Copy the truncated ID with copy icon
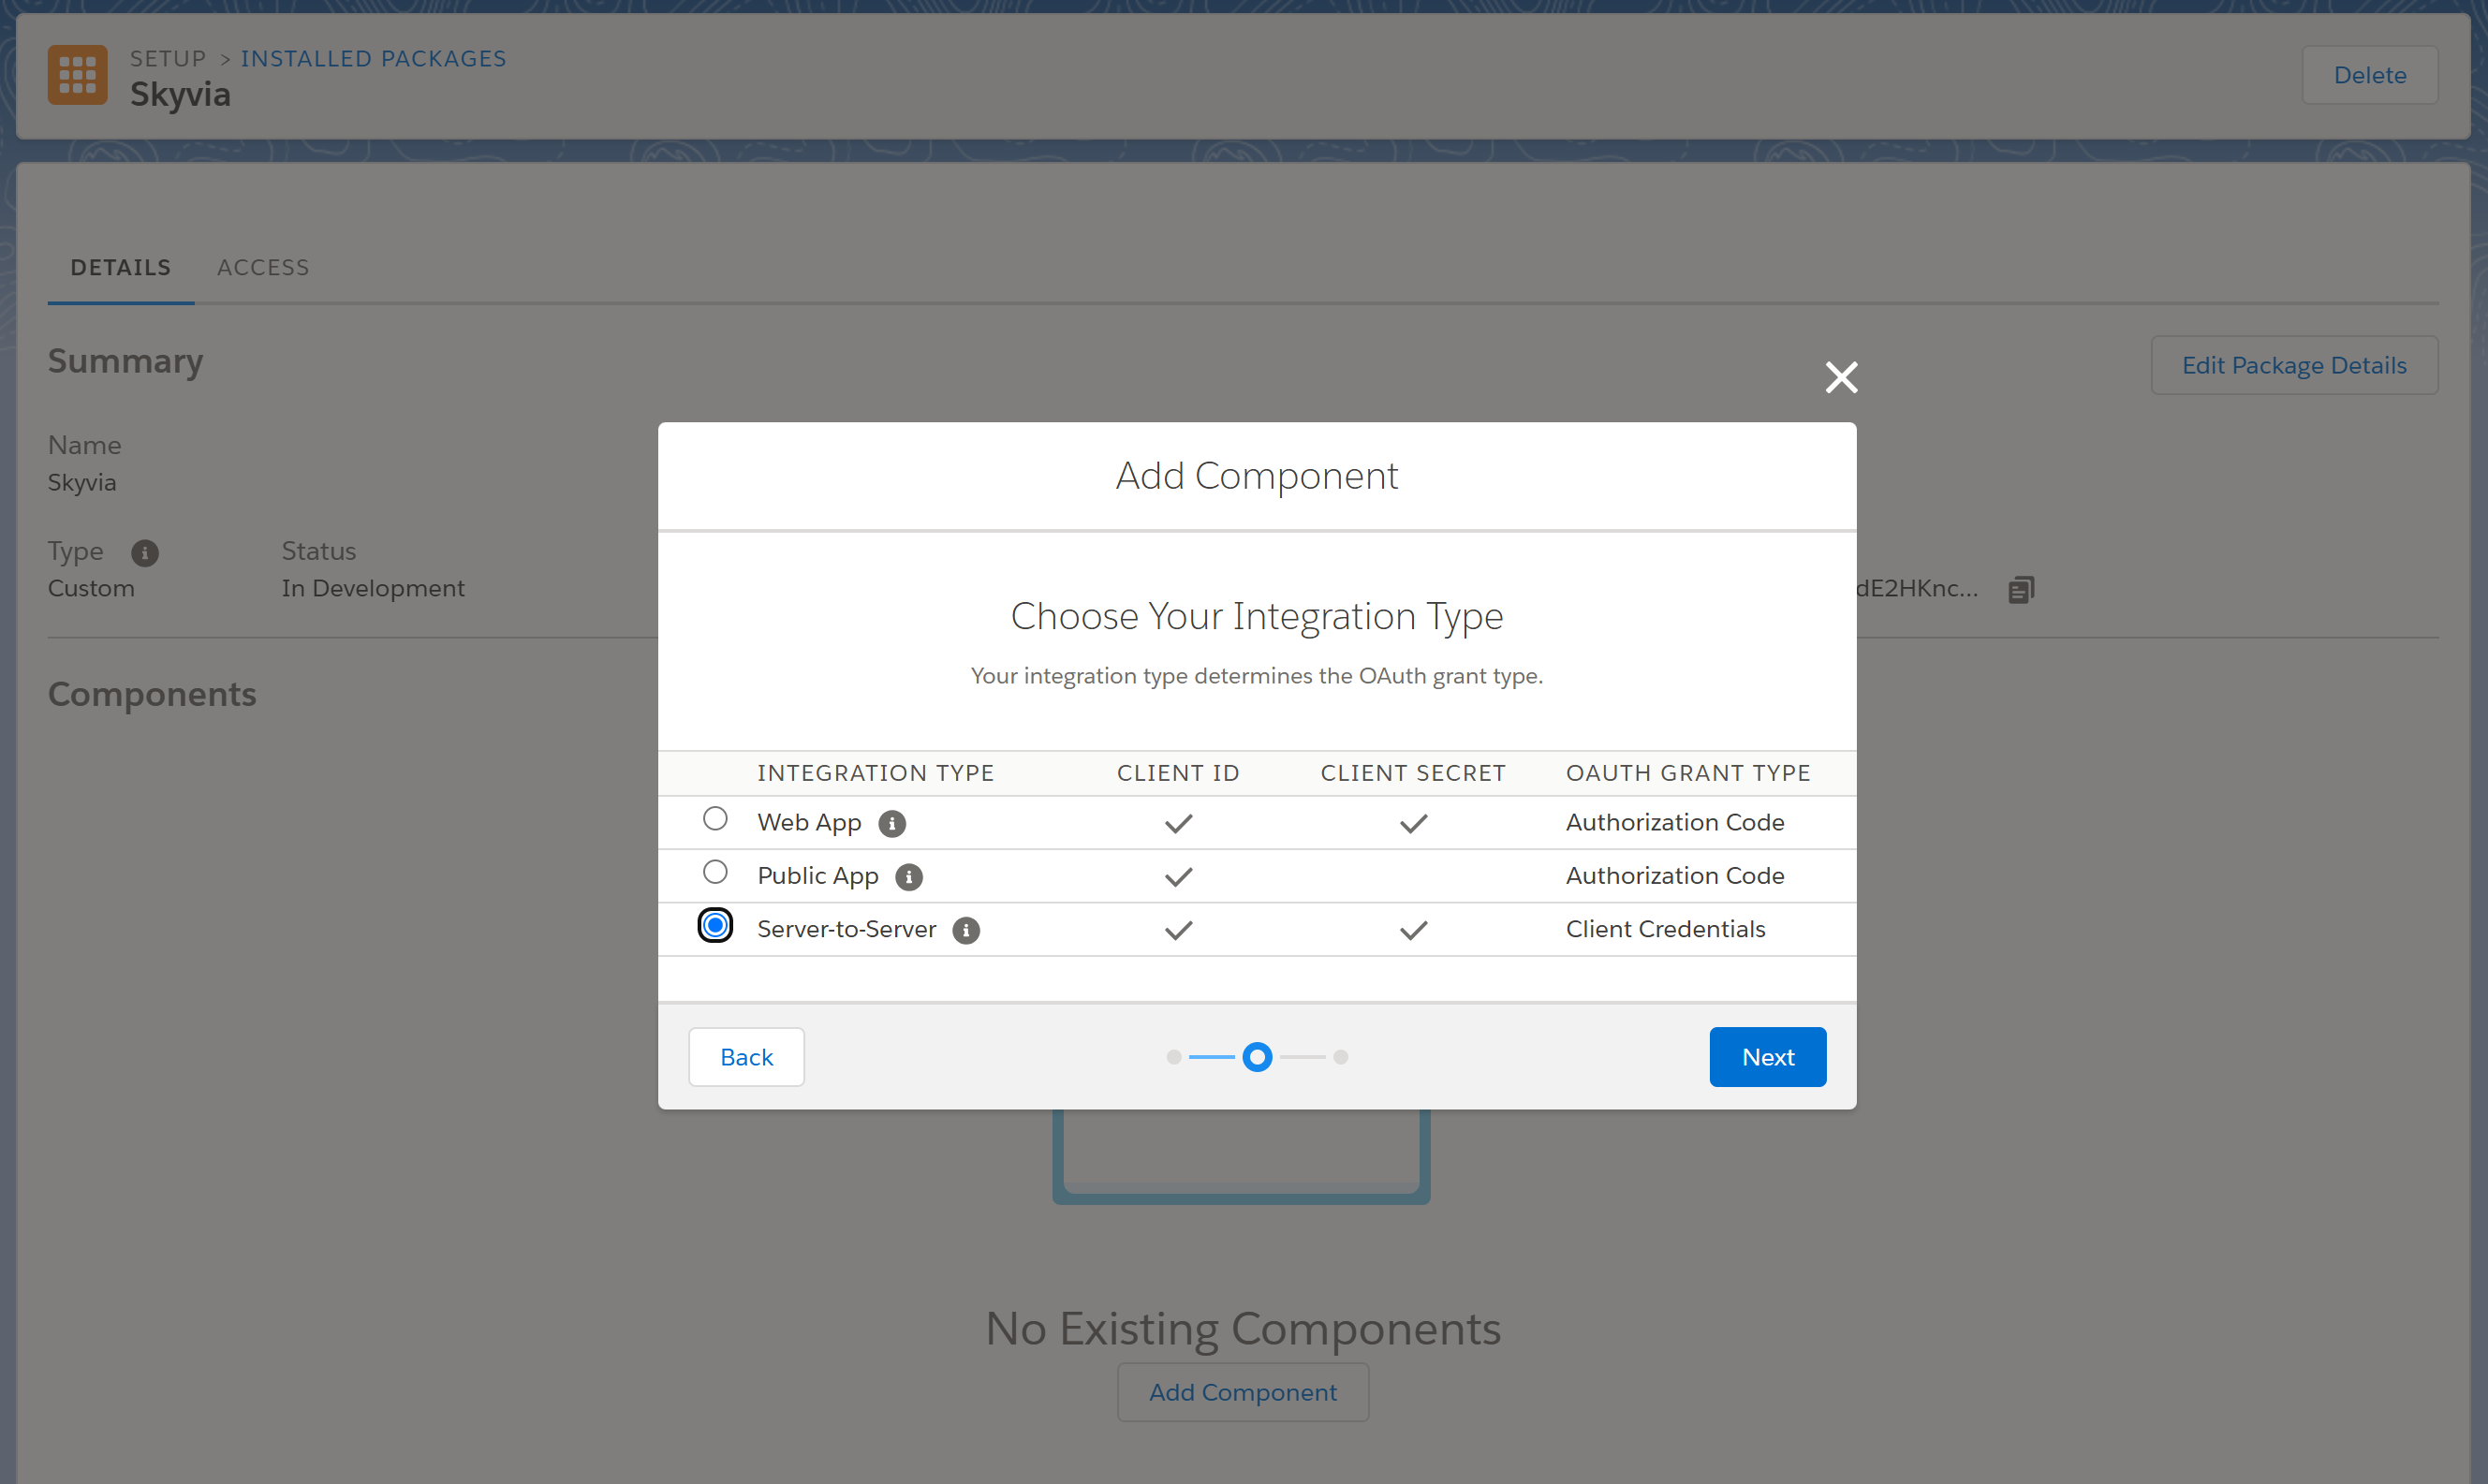Viewport: 2488px width, 1484px height. coord(2020,590)
